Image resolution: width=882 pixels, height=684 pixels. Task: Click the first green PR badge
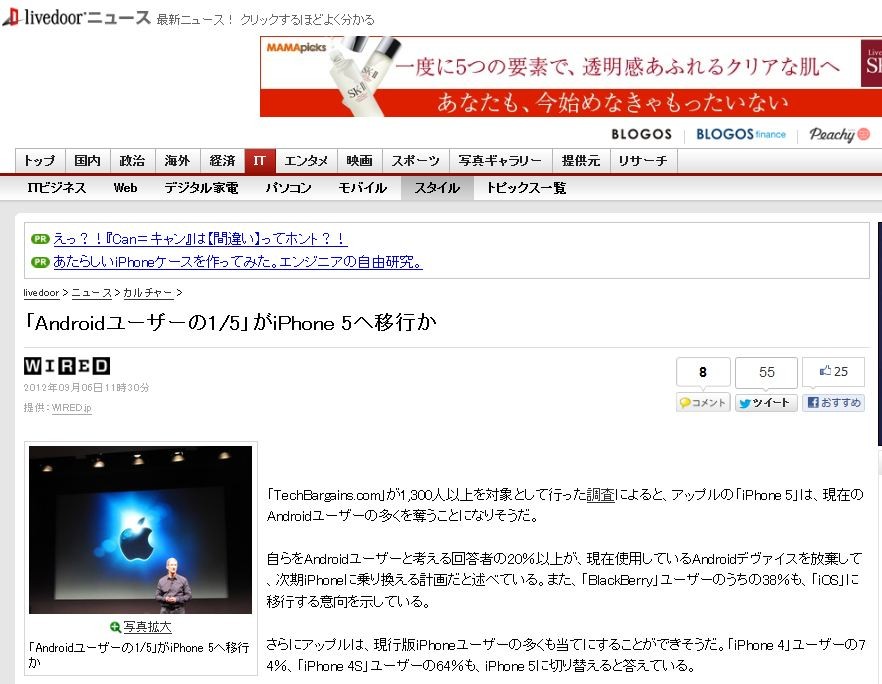[40, 238]
